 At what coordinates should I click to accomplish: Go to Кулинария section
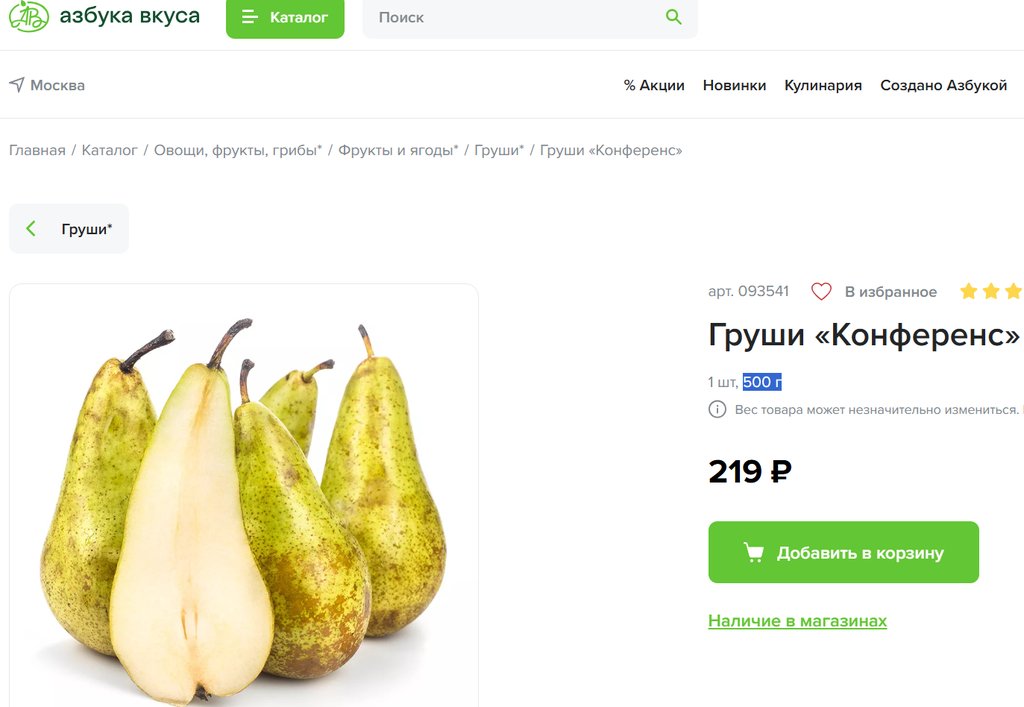(823, 86)
